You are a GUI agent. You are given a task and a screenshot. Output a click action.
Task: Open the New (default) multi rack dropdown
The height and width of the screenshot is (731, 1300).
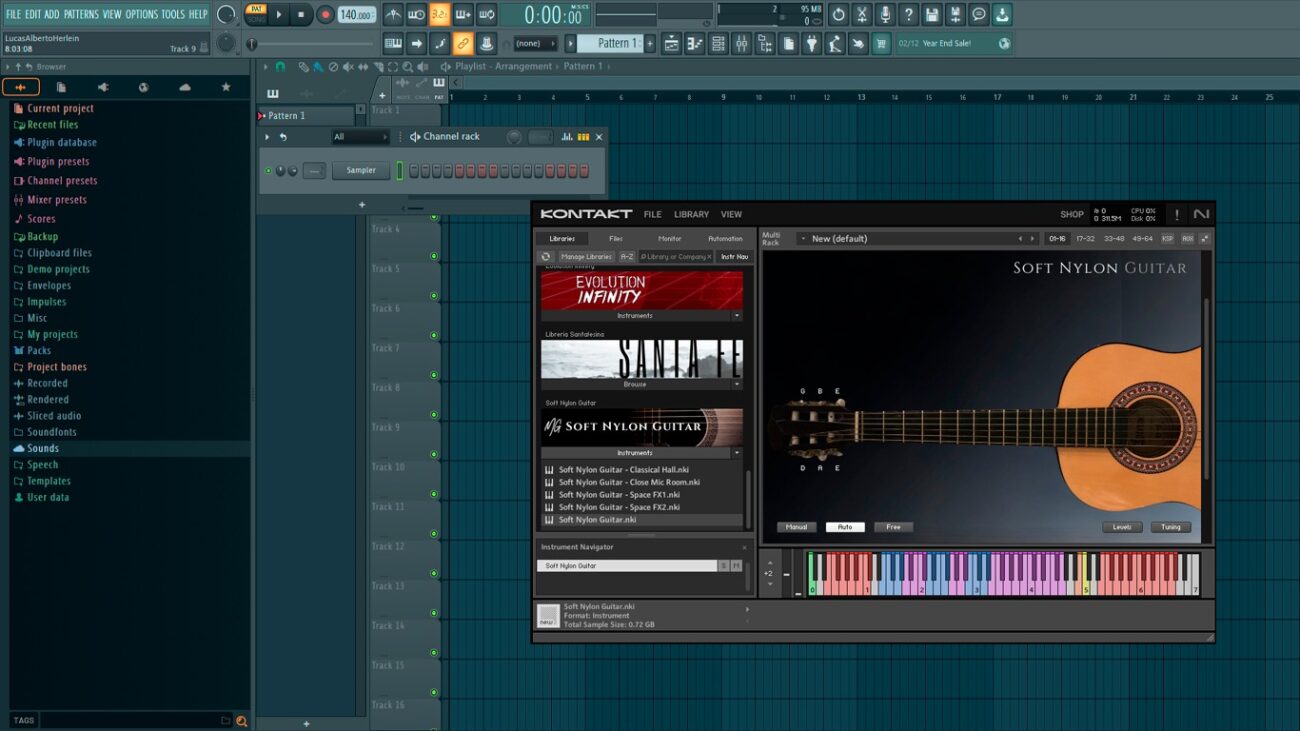pyautogui.click(x=803, y=239)
